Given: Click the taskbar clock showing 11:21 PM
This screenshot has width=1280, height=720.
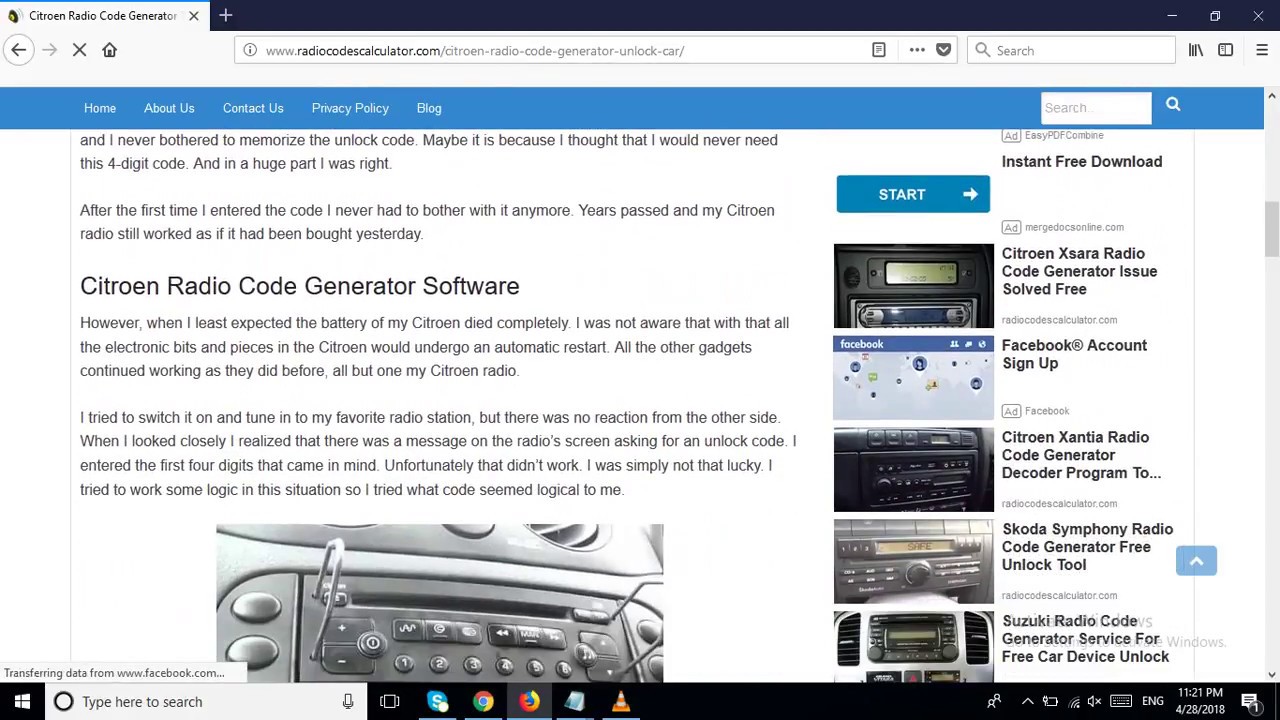Looking at the screenshot, I should (x=1200, y=701).
